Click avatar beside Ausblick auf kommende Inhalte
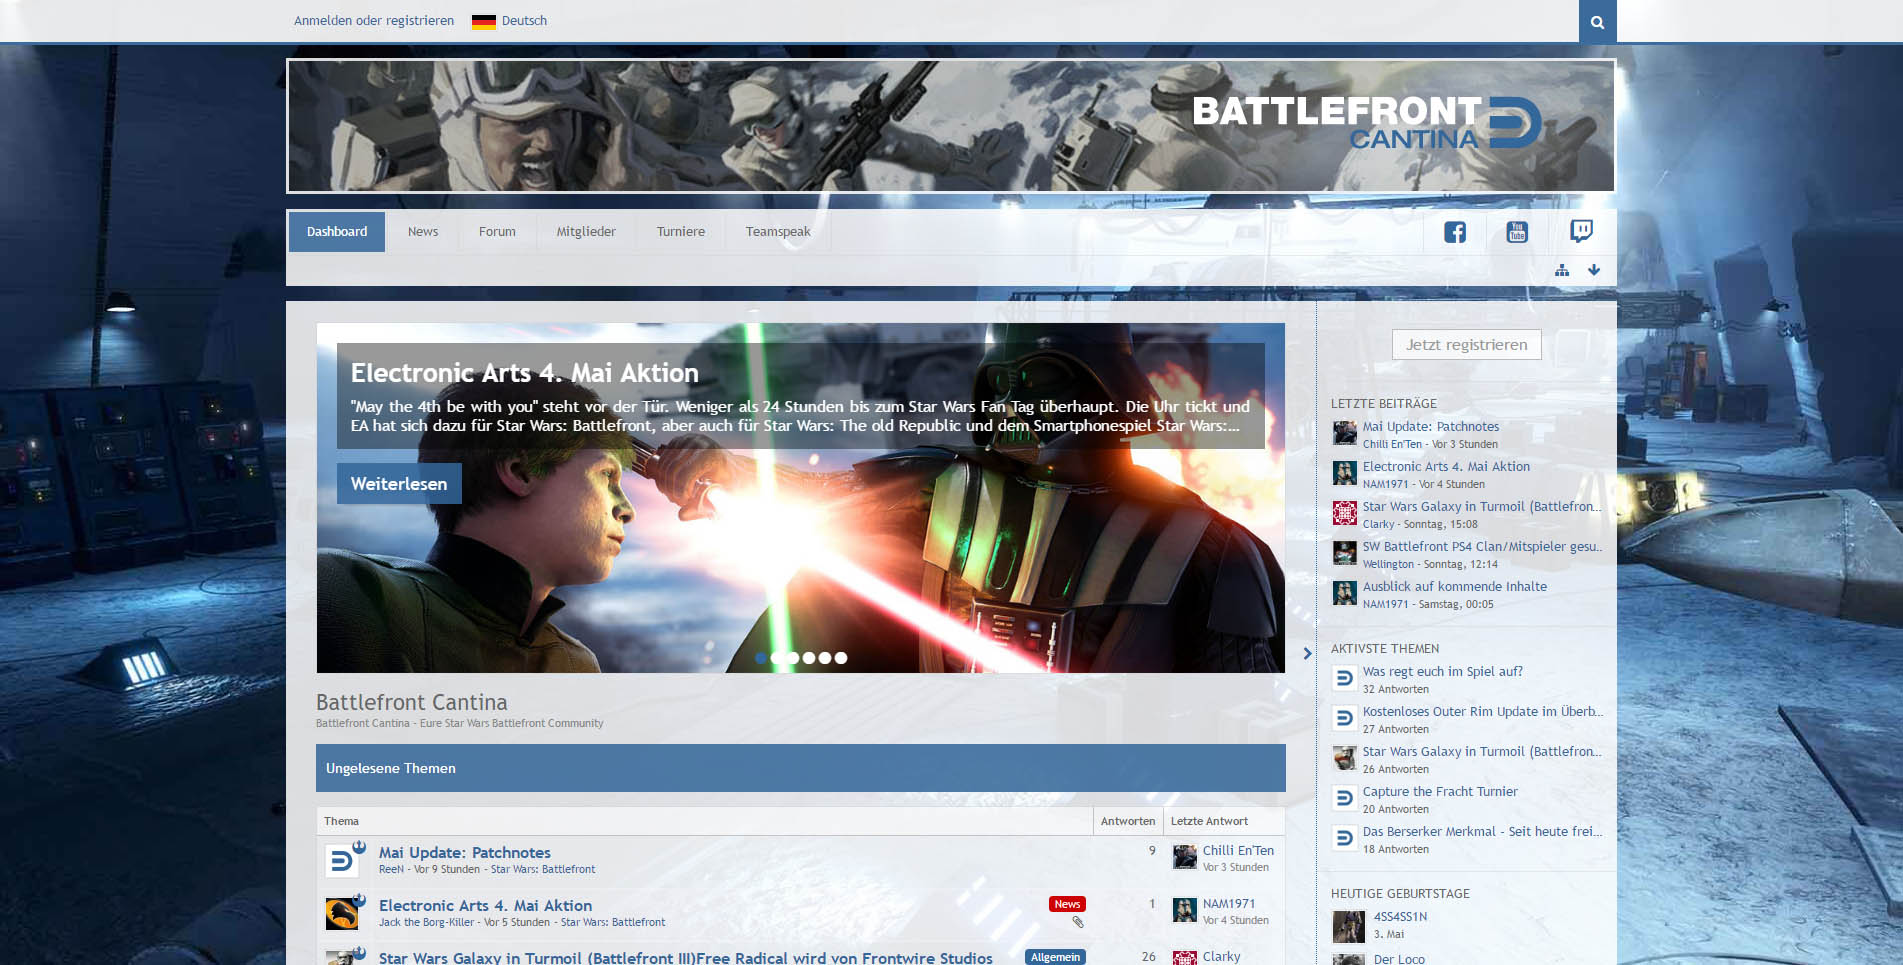 [x=1345, y=594]
